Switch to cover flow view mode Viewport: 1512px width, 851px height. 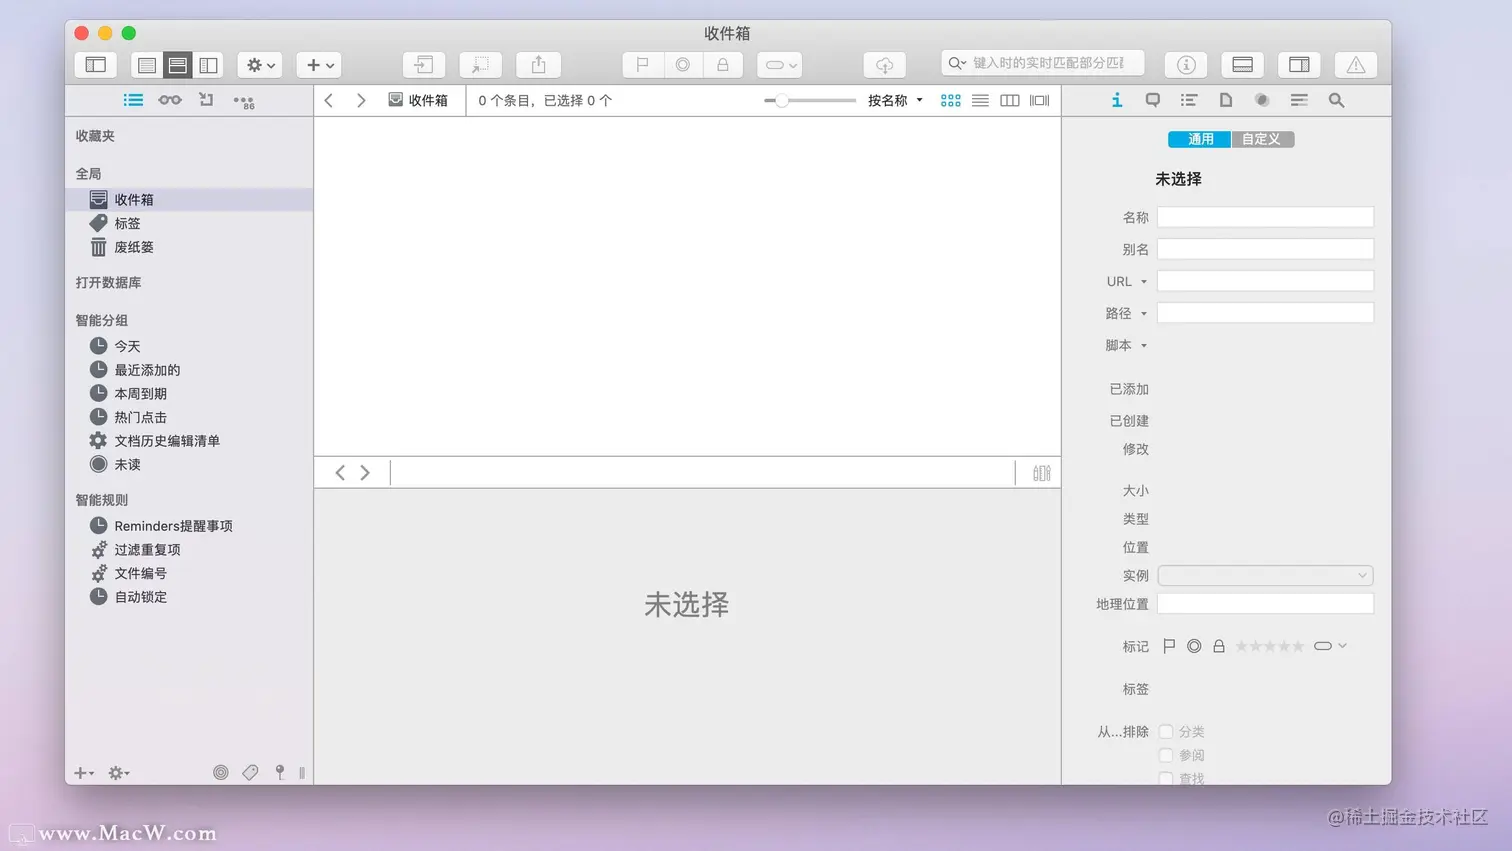click(x=1040, y=100)
